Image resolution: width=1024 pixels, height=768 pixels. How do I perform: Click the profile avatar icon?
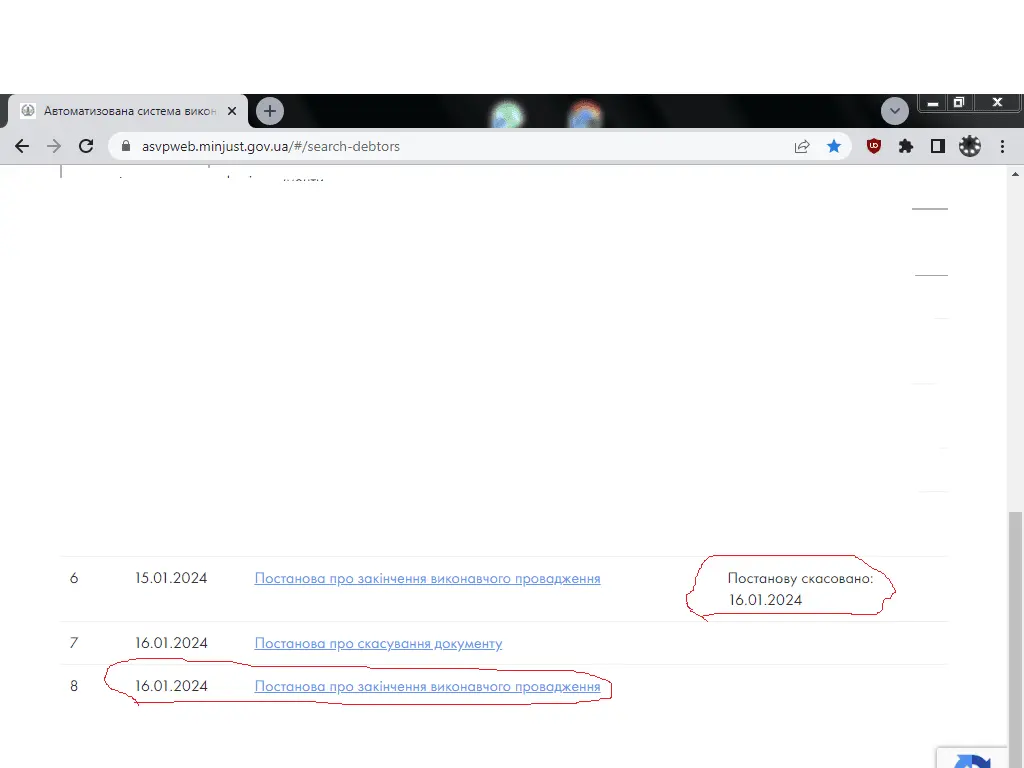point(970,146)
